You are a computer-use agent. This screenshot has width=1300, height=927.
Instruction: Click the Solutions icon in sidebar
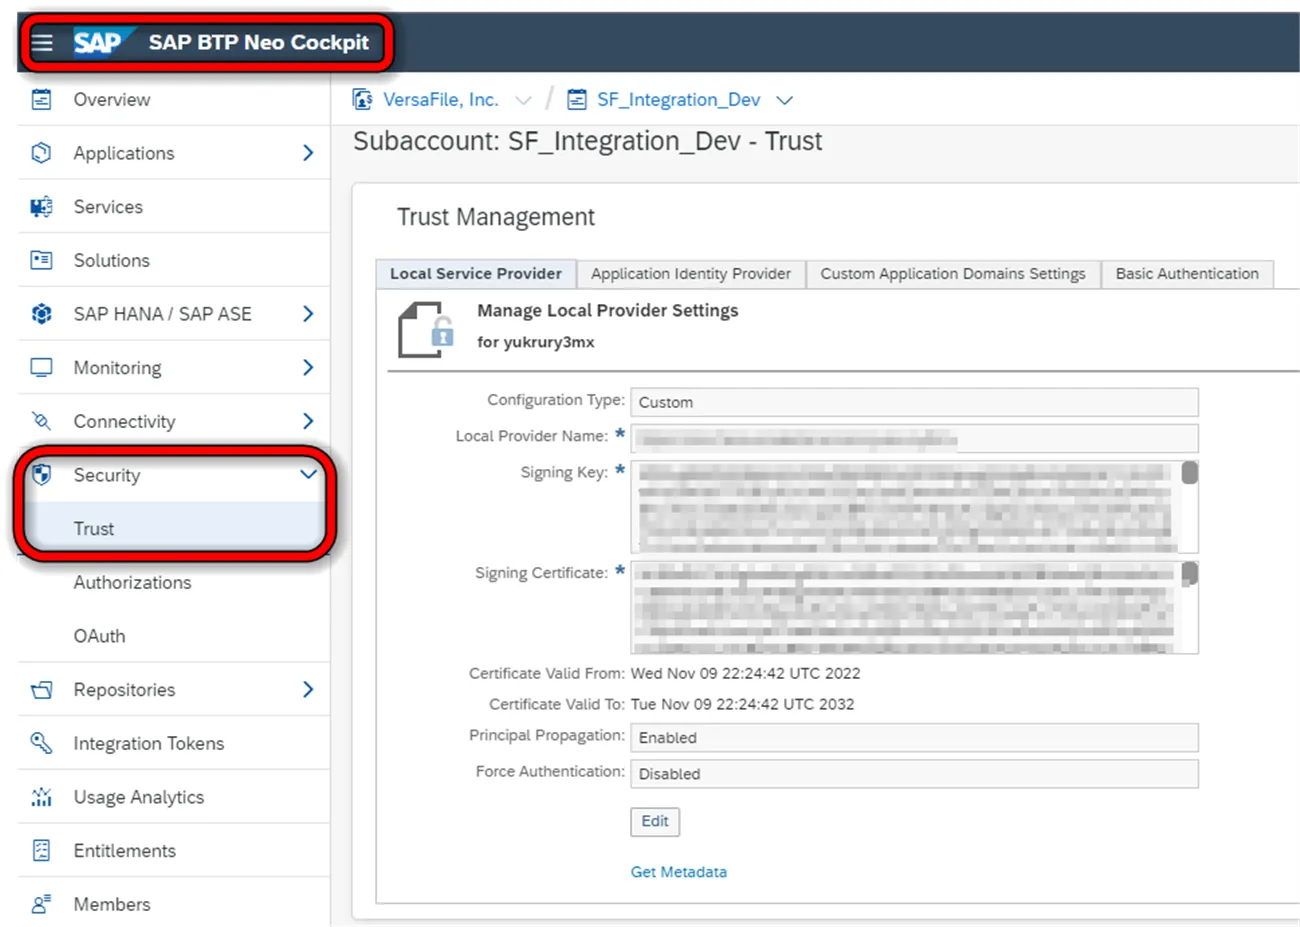coord(41,260)
